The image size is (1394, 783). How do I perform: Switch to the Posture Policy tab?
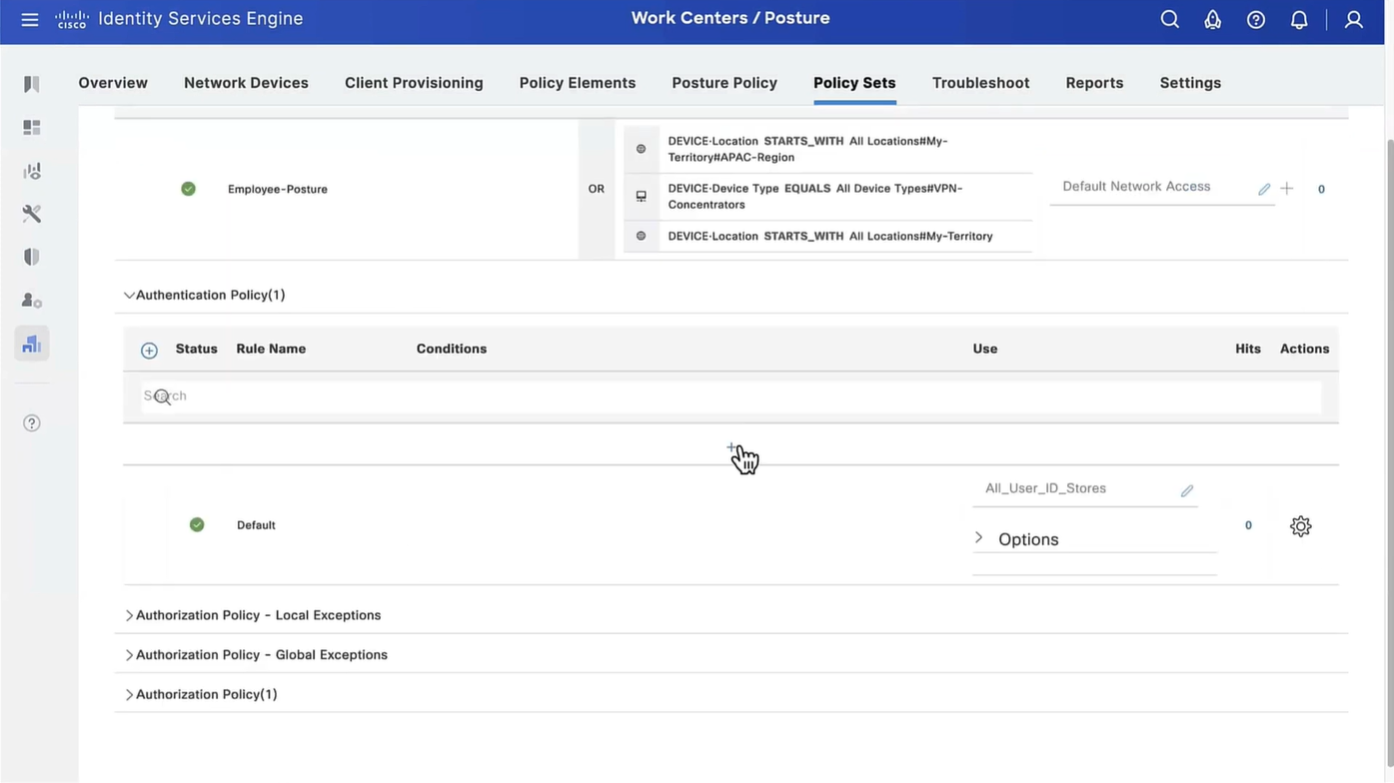tap(724, 83)
